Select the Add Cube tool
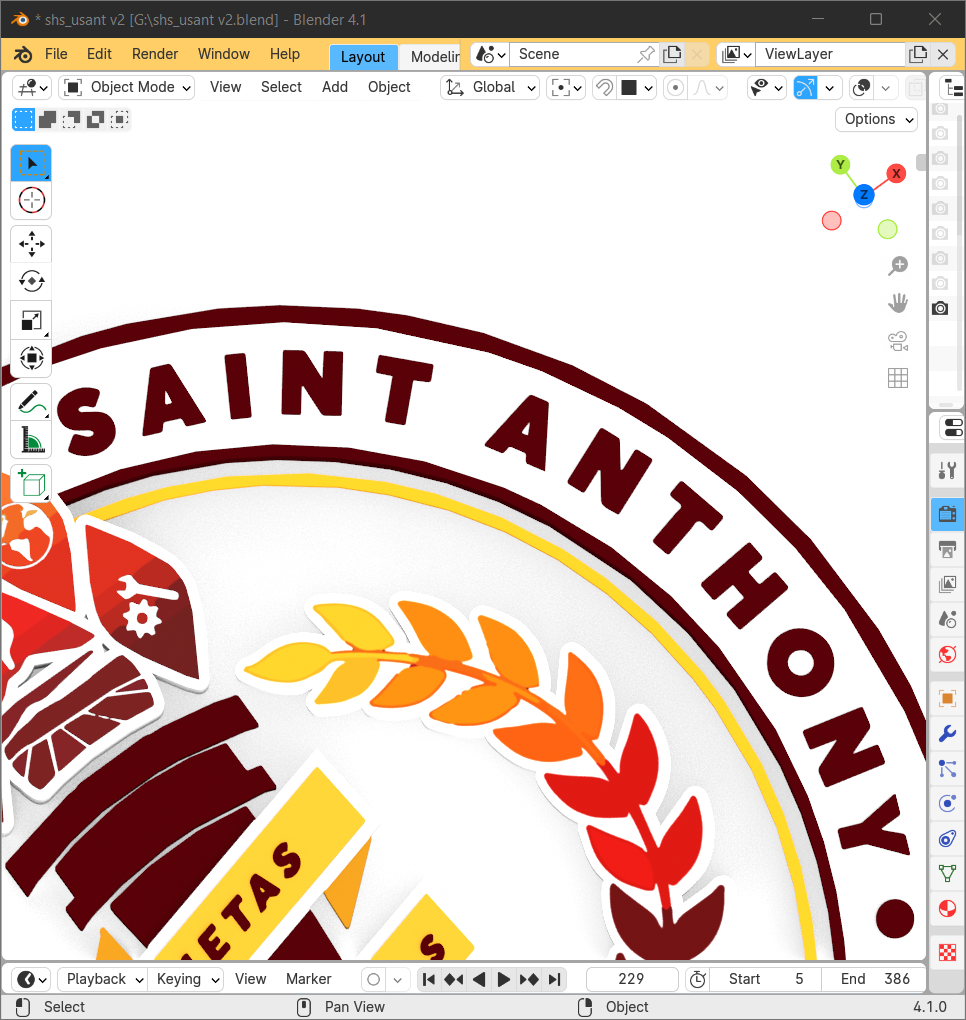Viewport: 966px width, 1020px height. click(31, 483)
